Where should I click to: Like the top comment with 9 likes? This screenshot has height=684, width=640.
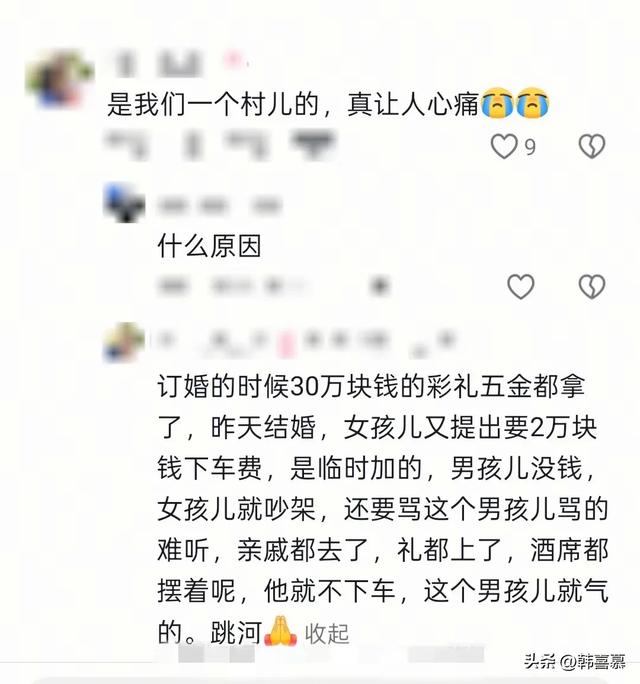(504, 146)
